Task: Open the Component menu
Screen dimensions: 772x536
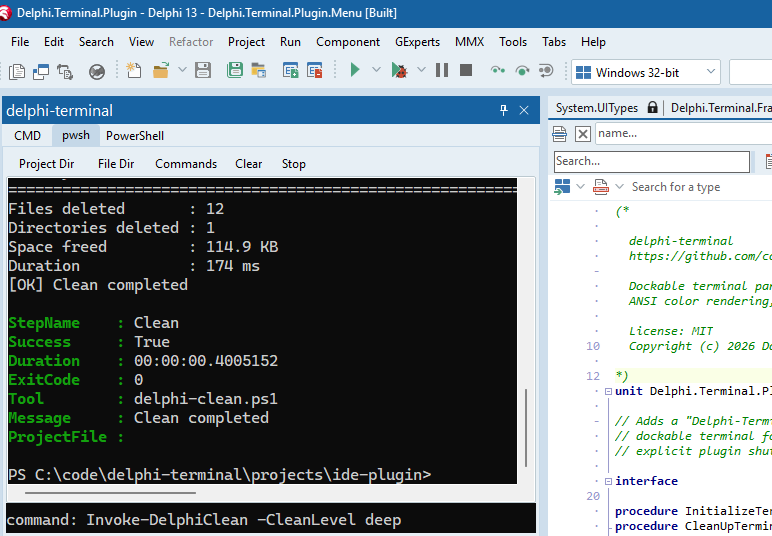Action: click(348, 42)
